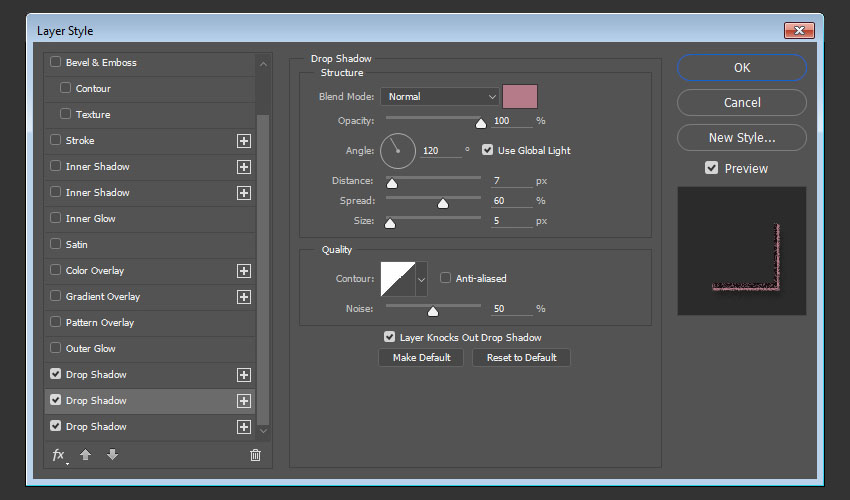Image resolution: width=850 pixels, height=500 pixels.
Task: Delete effect using the trash icon
Action: click(255, 455)
